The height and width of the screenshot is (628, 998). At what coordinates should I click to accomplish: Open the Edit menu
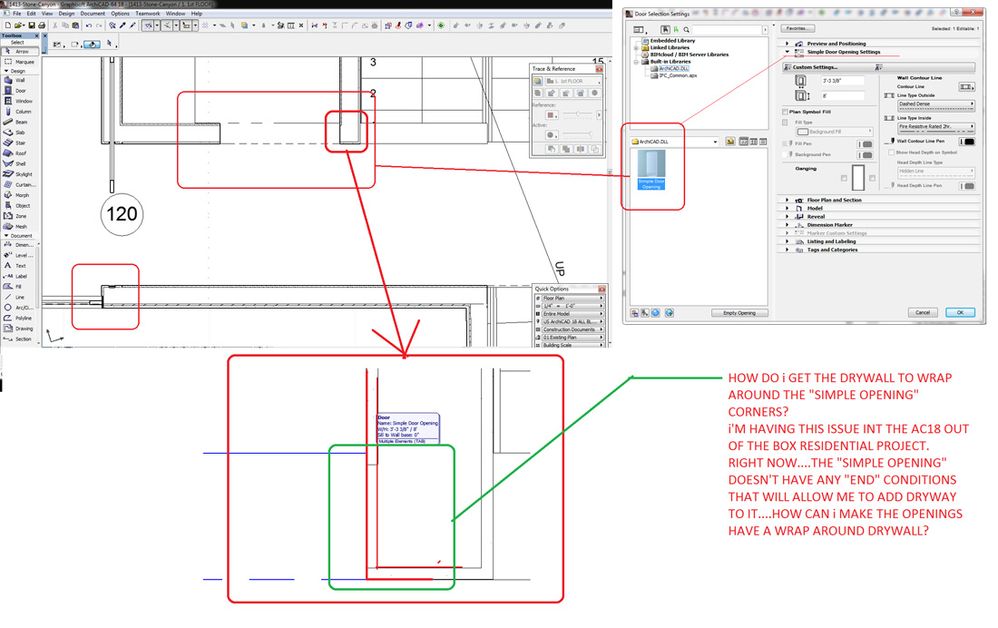click(31, 13)
